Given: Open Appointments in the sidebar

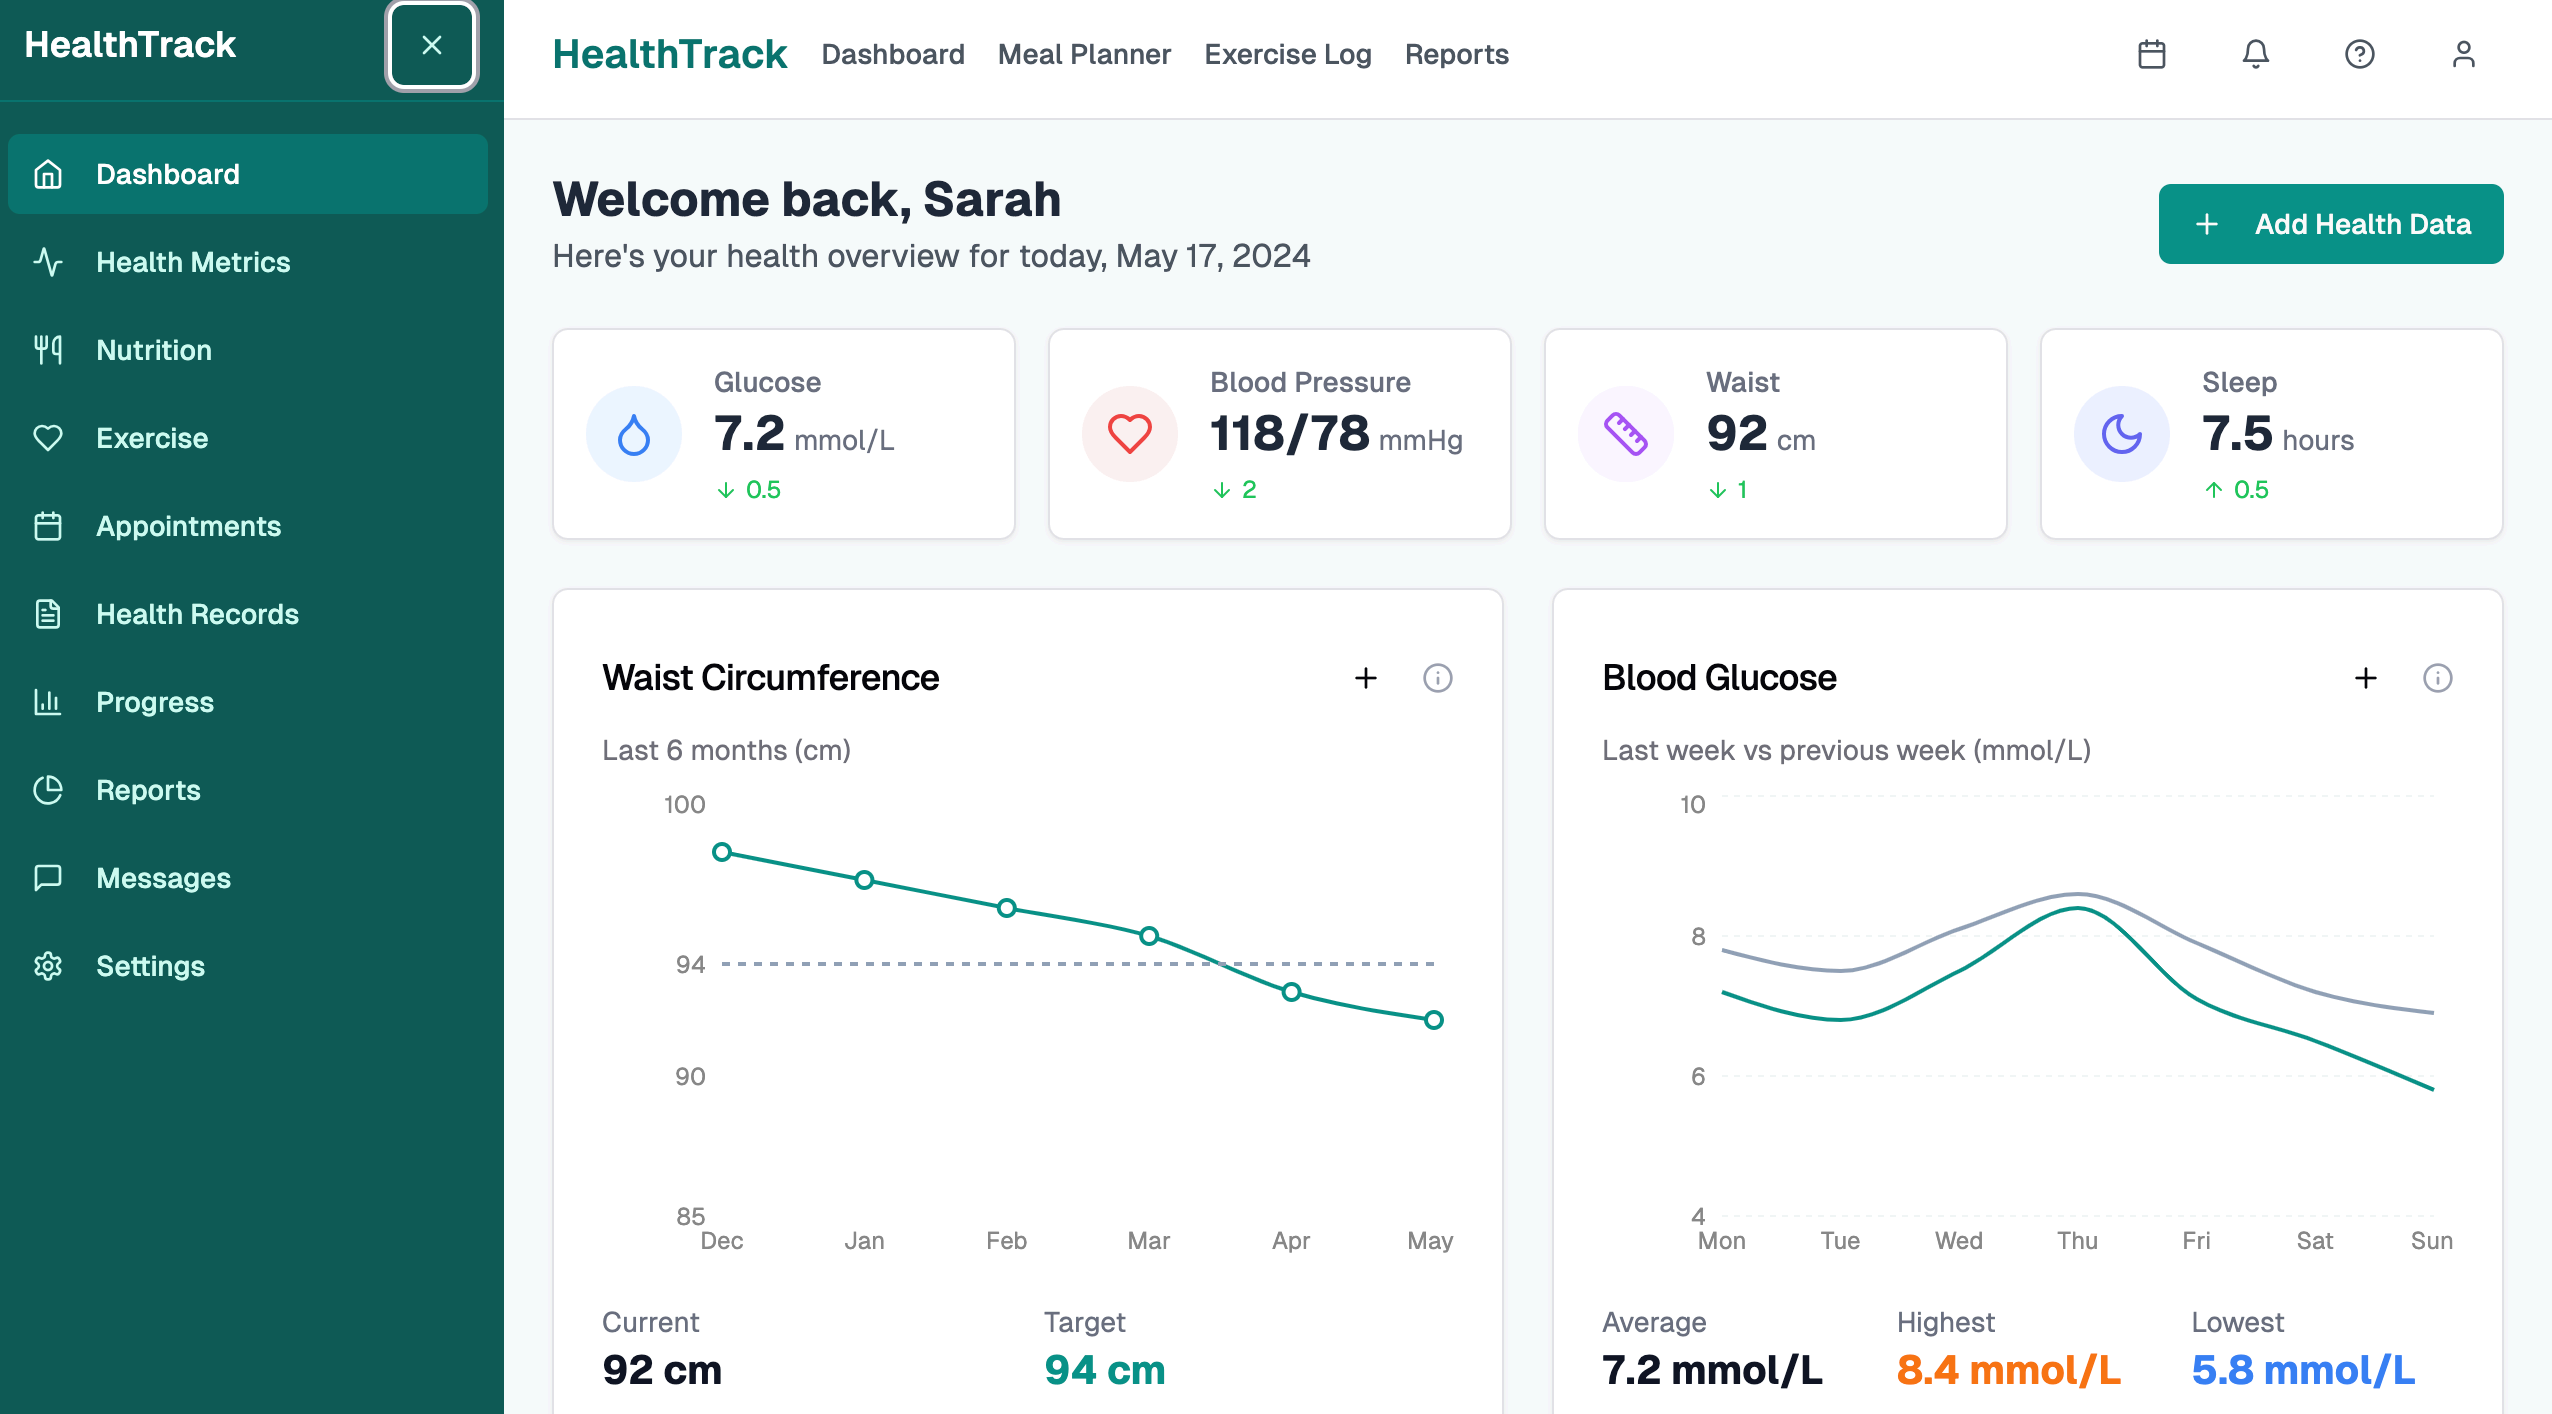Looking at the screenshot, I should coord(248,526).
